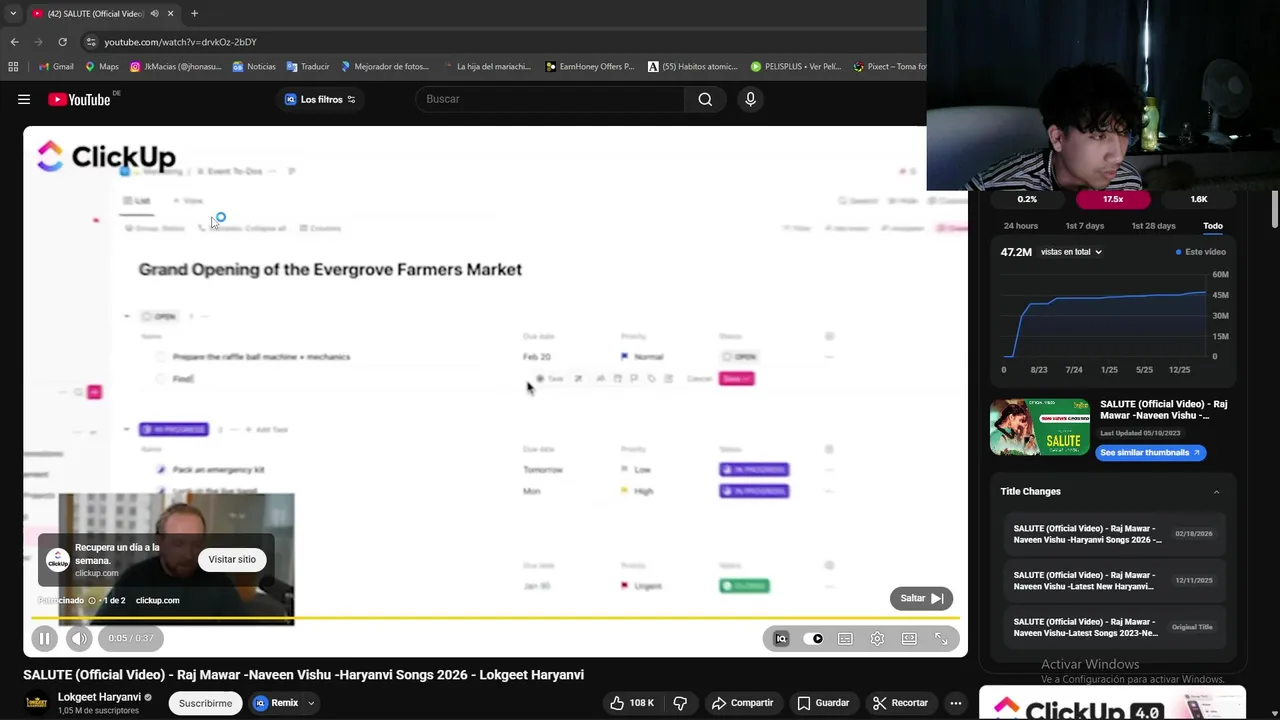Select the title change dated 12/11/2025
This screenshot has height=720, width=1280.
[x=1113, y=580]
